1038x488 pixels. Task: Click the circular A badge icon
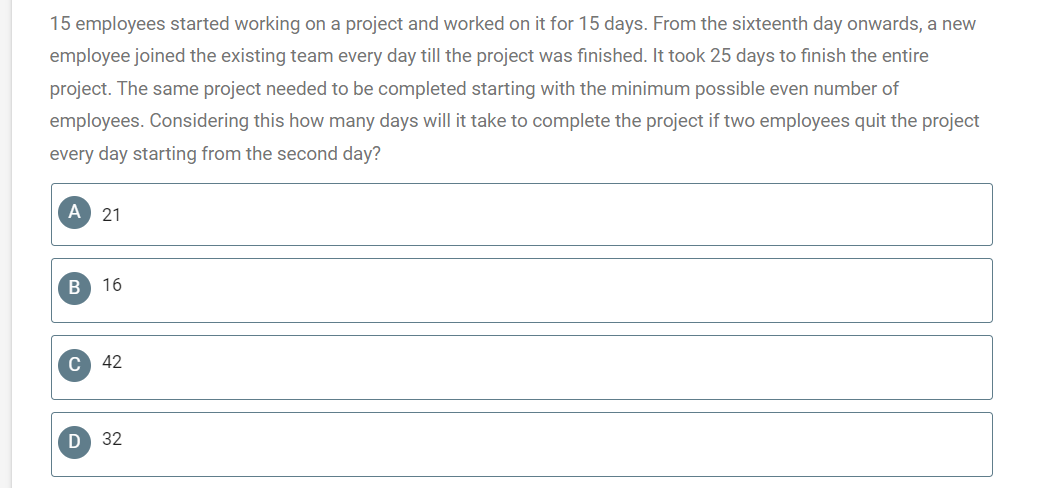click(x=74, y=212)
